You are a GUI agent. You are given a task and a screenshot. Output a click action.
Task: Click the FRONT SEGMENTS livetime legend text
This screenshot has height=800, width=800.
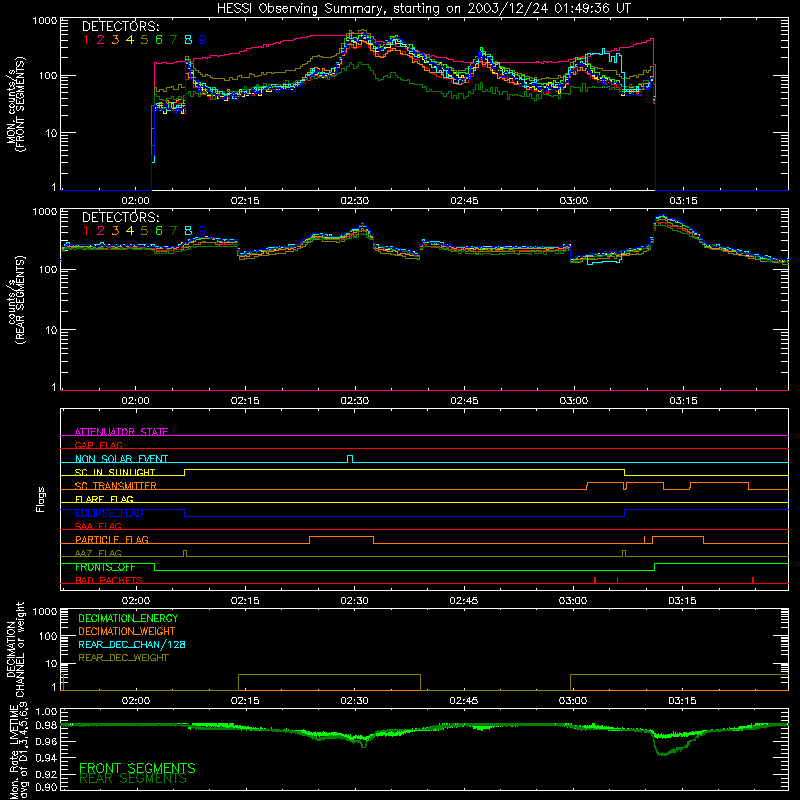point(137,768)
